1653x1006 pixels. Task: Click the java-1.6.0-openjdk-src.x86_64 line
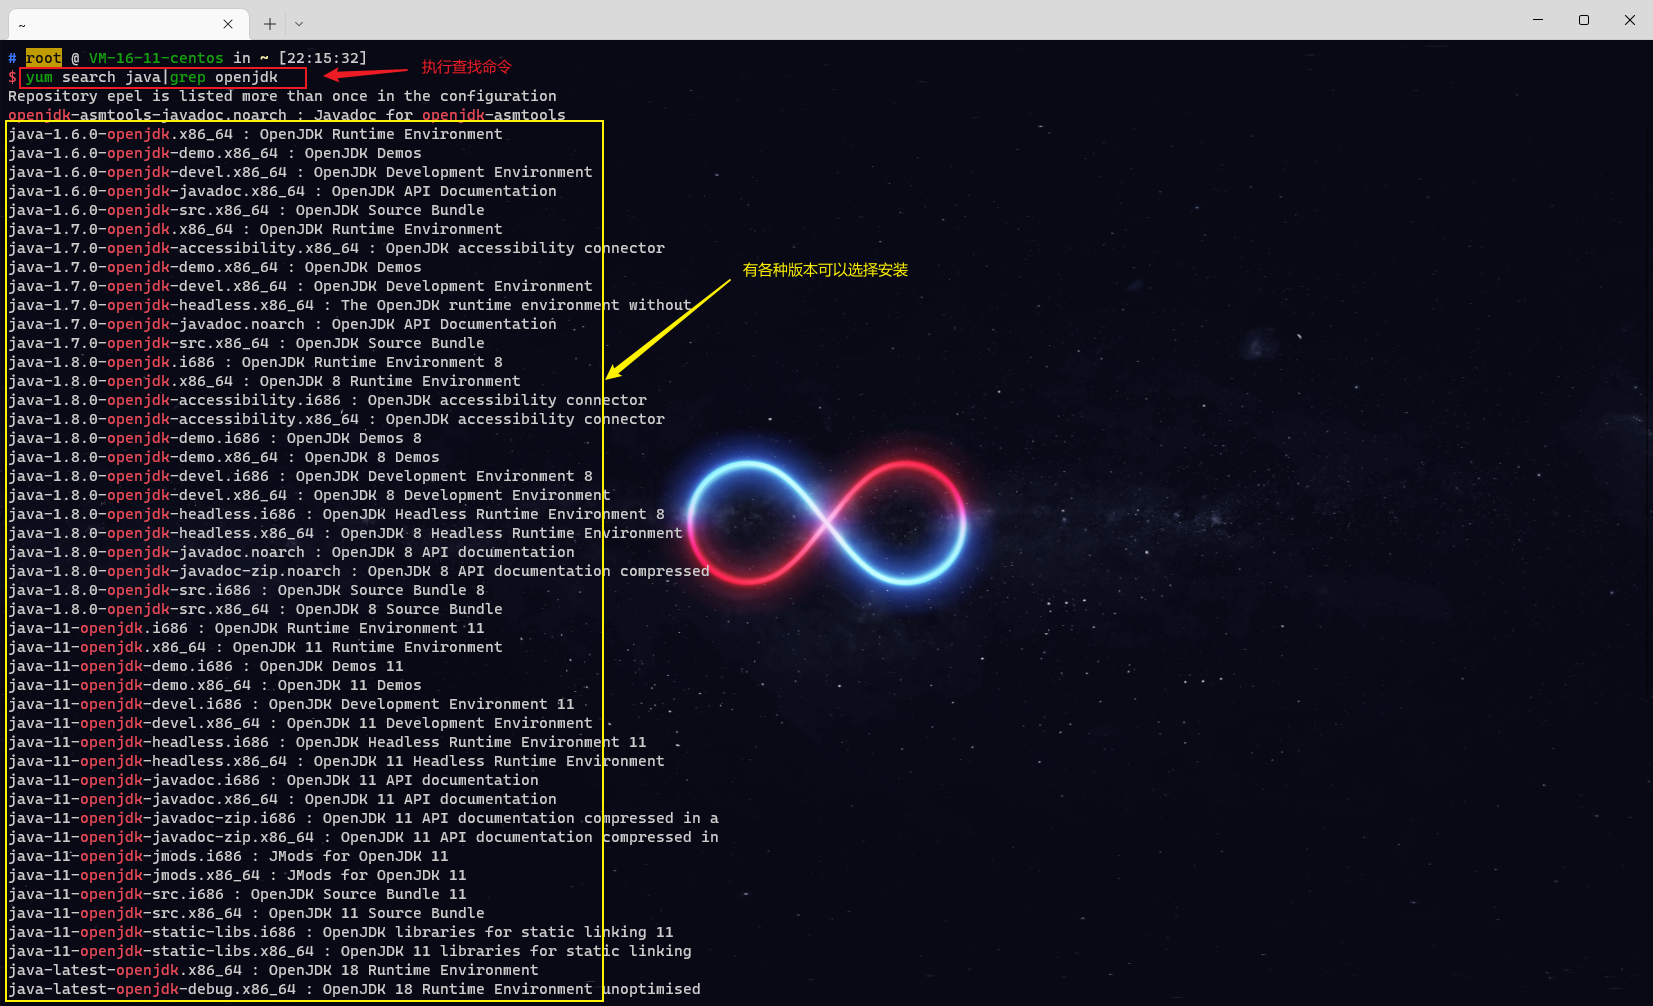point(246,210)
